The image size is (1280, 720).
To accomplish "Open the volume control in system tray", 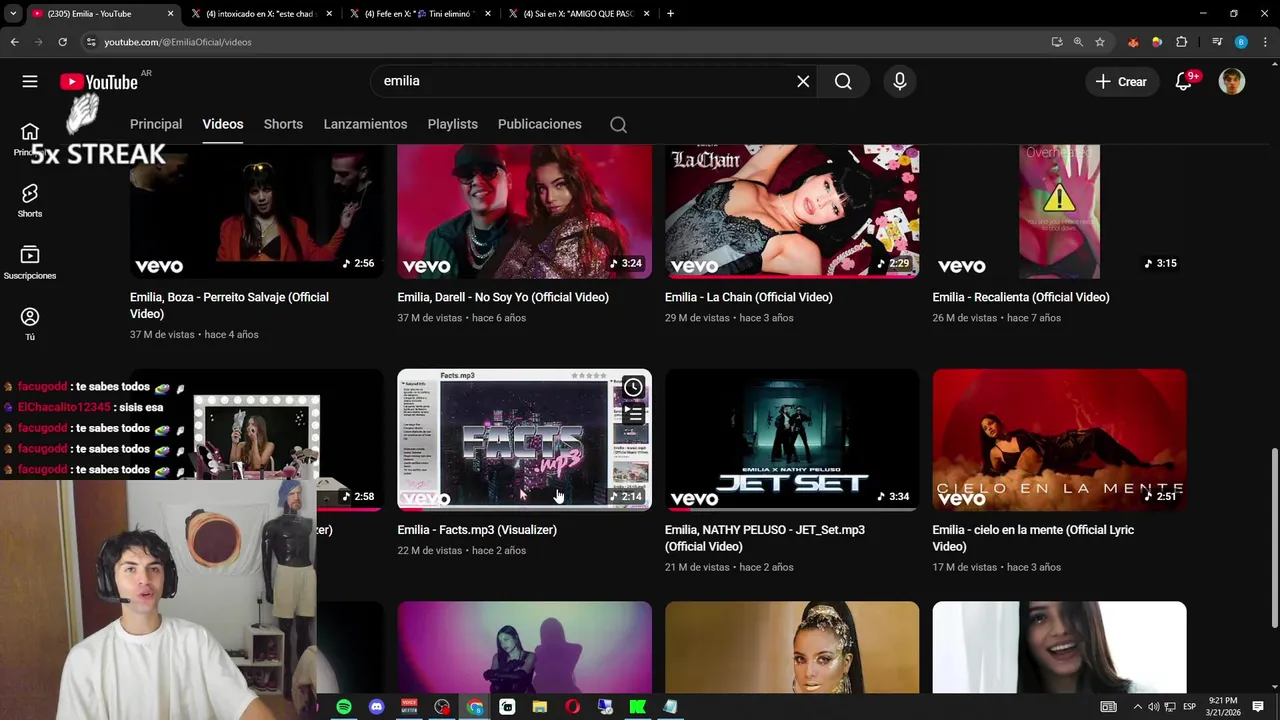I will 1154,707.
